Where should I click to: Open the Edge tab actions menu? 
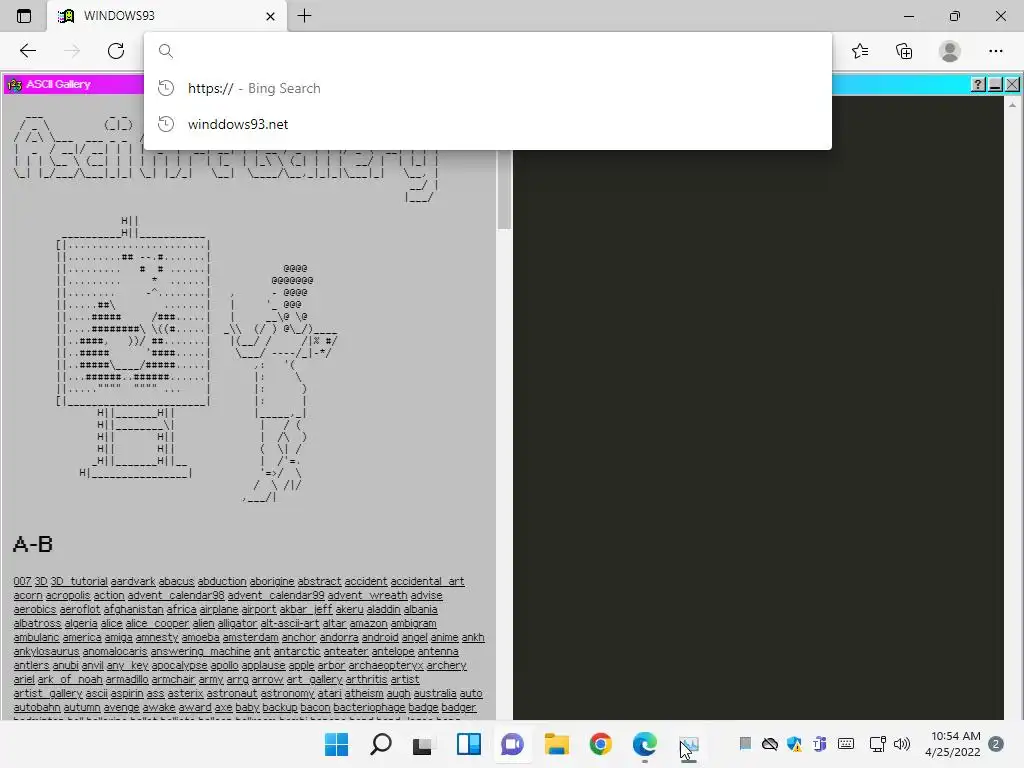pyautogui.click(x=24, y=16)
